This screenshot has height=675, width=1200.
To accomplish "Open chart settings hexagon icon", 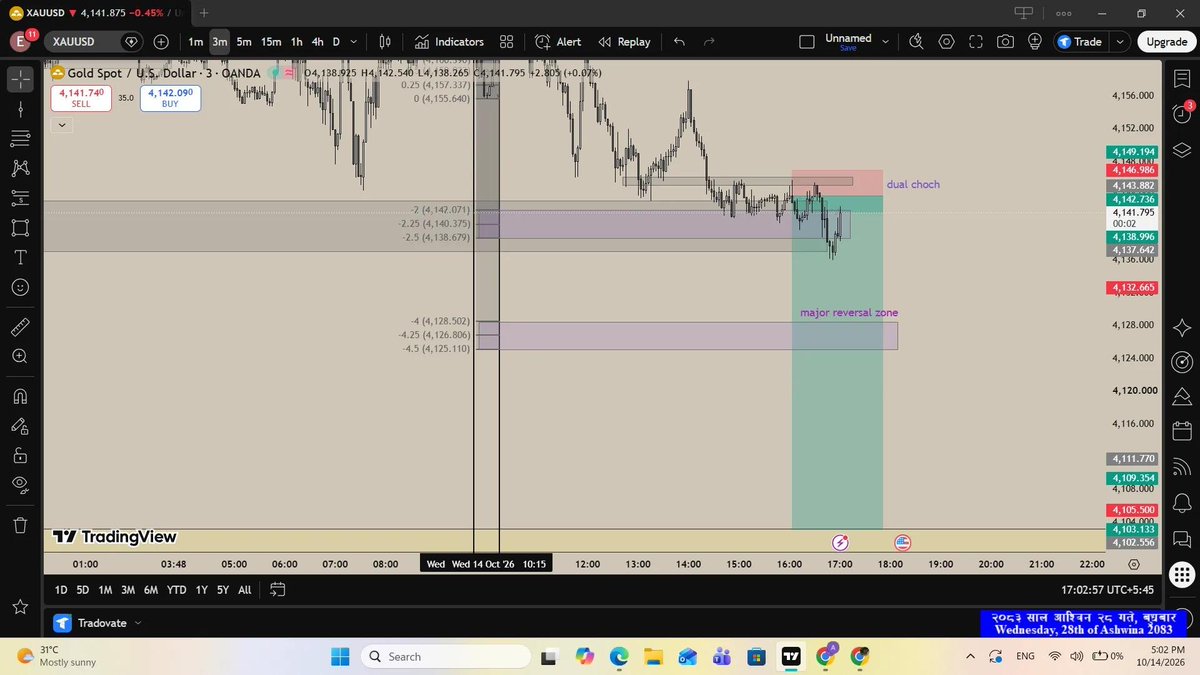I will point(946,42).
